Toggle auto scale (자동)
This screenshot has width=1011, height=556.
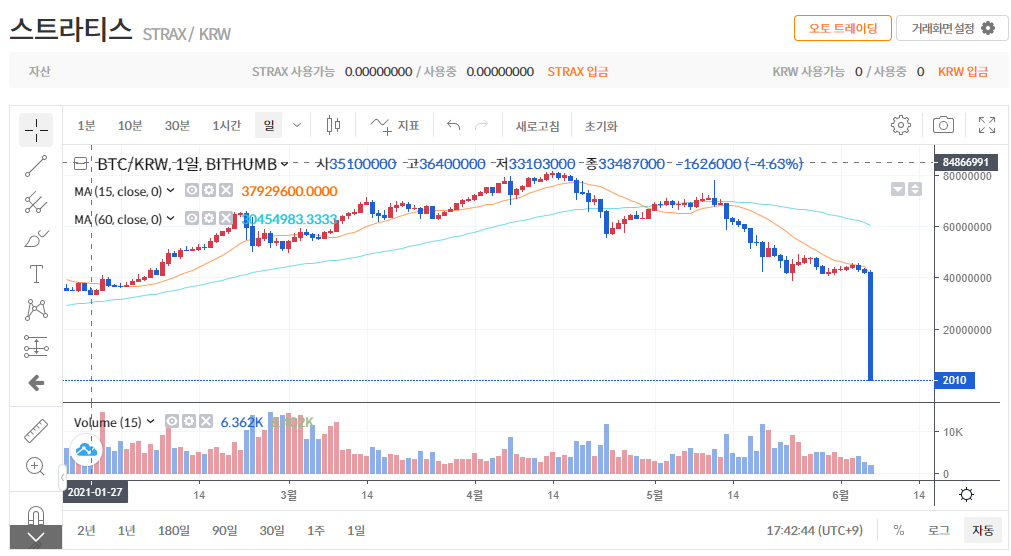[983, 530]
